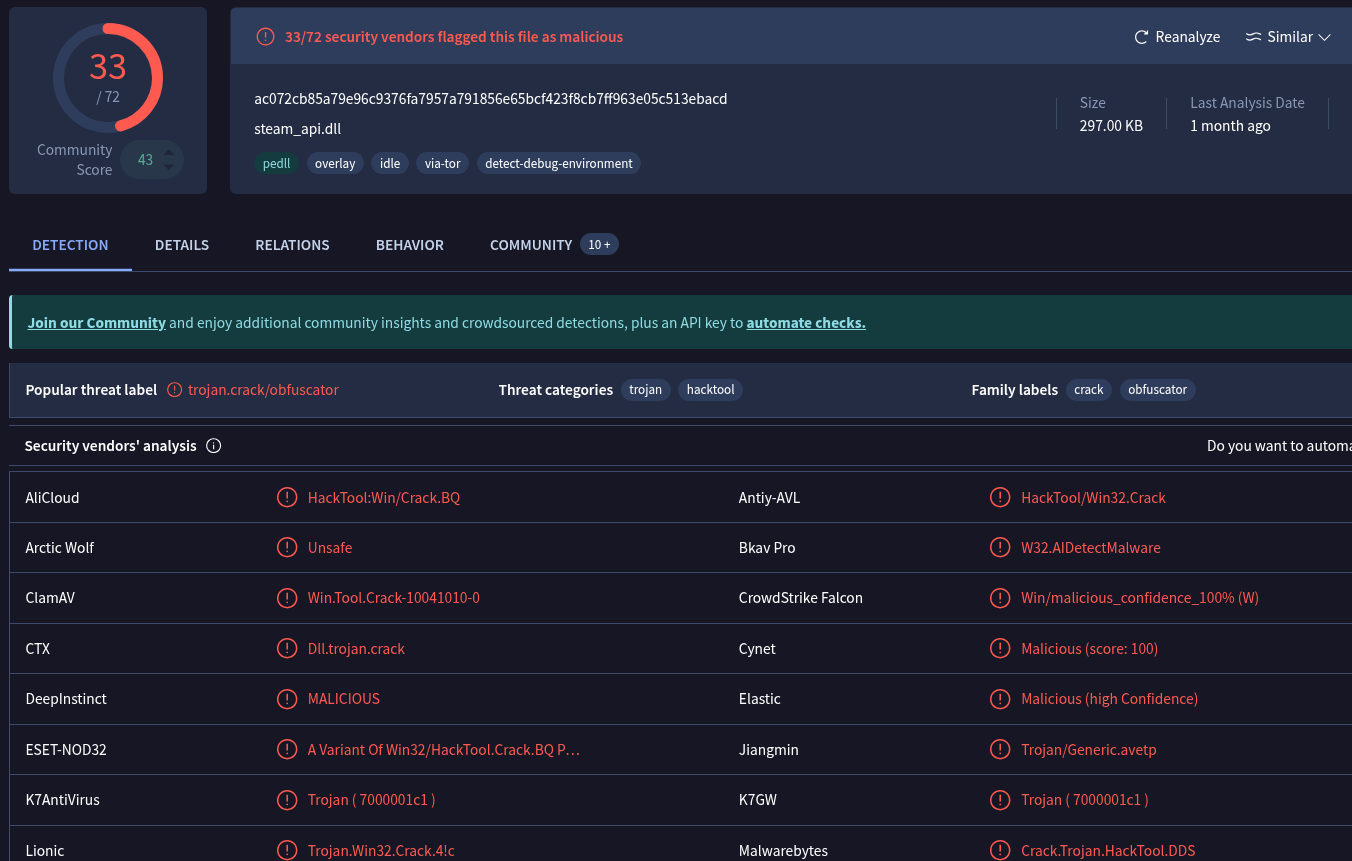Click the K7AntiVirus detection alert icon

[x=287, y=799]
